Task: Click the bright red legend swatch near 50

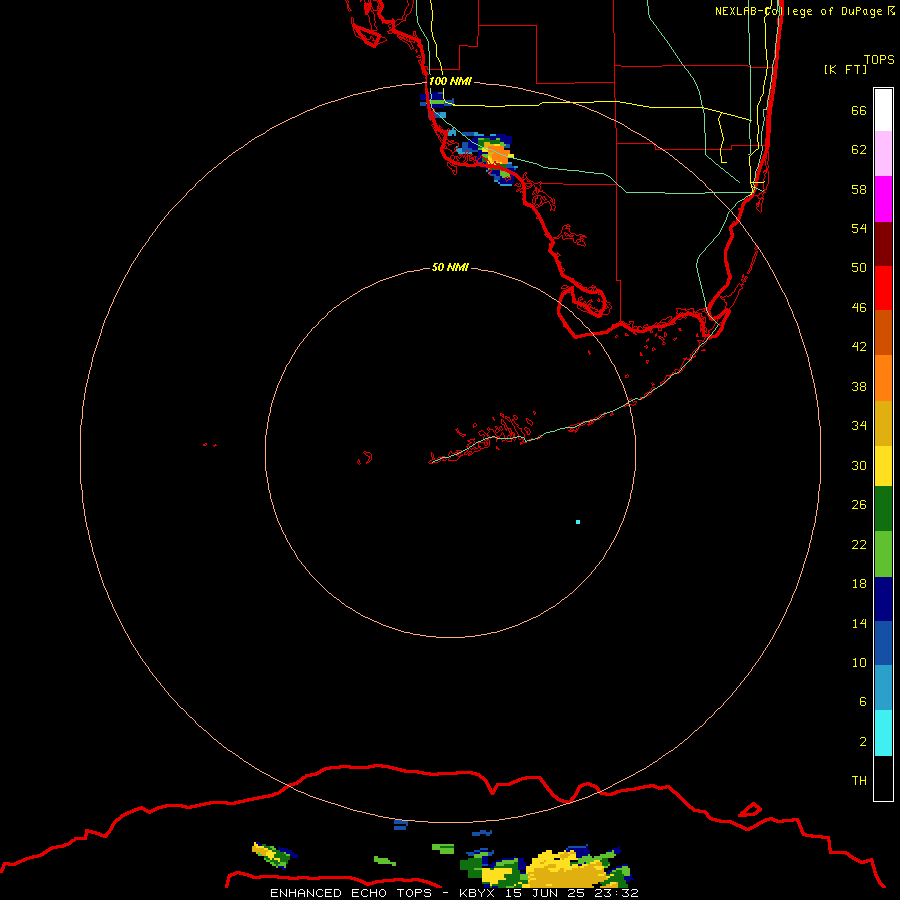Action: (883, 288)
